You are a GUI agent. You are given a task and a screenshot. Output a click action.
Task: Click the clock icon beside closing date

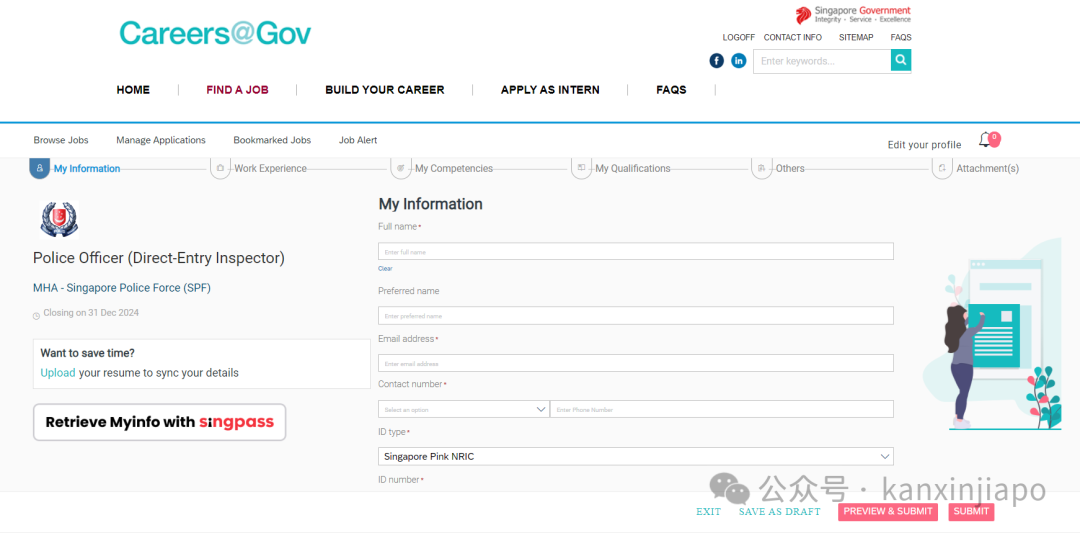click(x=37, y=315)
